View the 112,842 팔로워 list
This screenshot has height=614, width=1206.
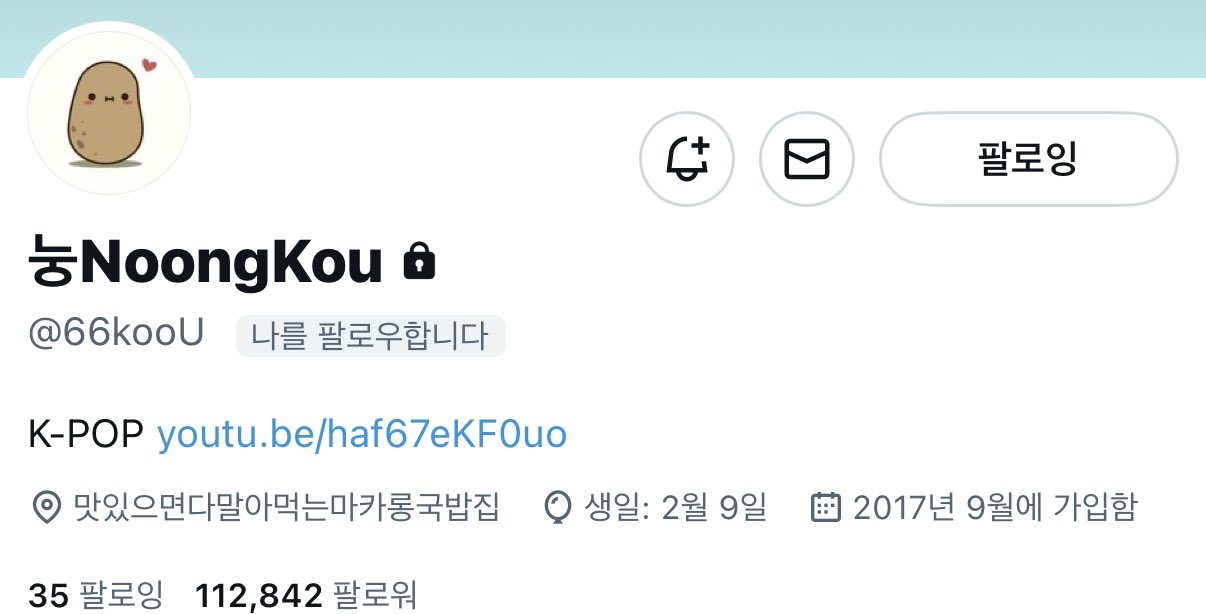(x=306, y=596)
